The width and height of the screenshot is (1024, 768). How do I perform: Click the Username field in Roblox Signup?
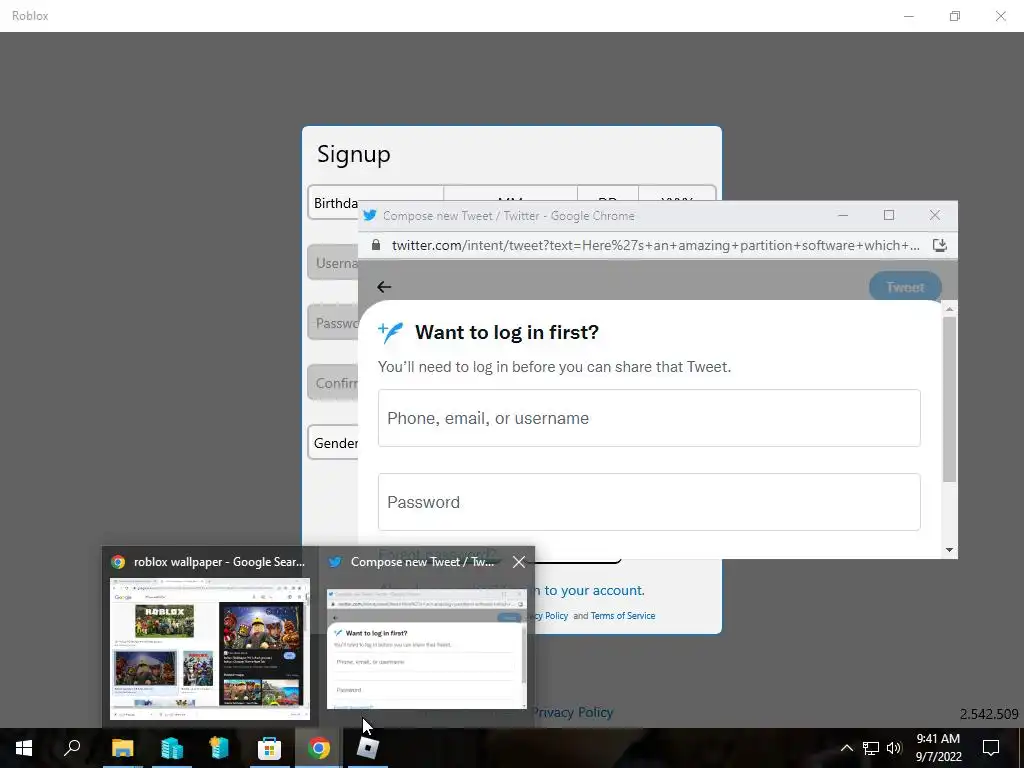[333, 263]
